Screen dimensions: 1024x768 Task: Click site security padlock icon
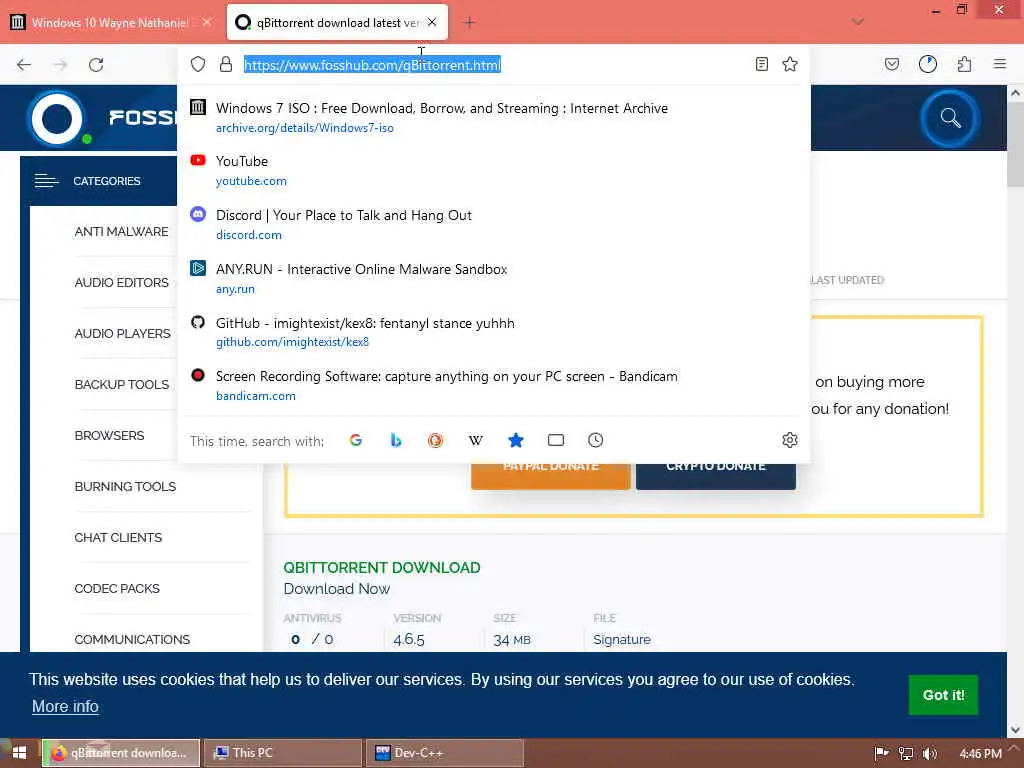[226, 64]
